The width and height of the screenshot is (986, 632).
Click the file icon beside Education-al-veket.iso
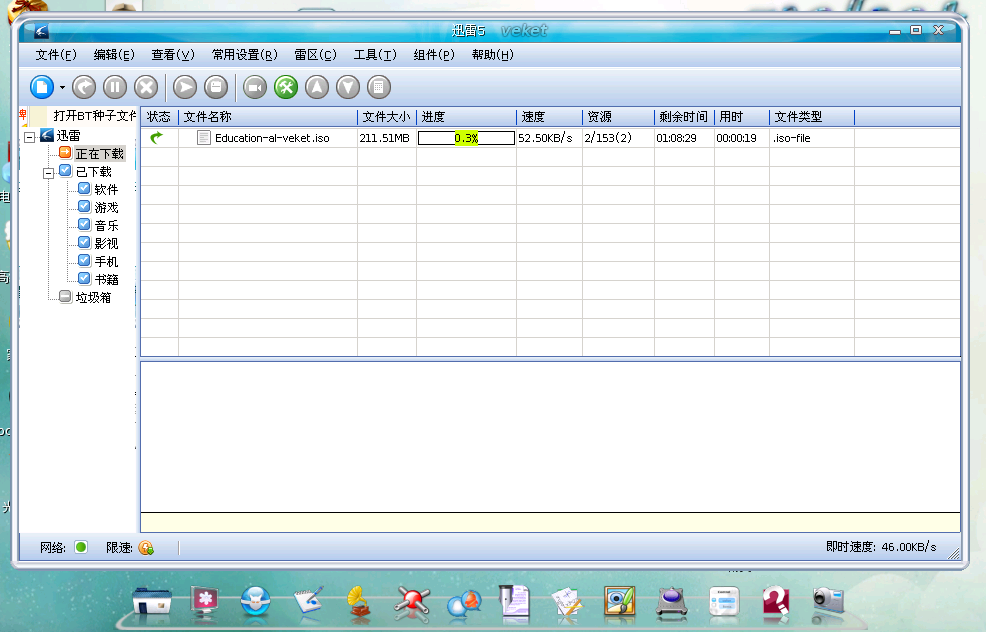pyautogui.click(x=203, y=138)
